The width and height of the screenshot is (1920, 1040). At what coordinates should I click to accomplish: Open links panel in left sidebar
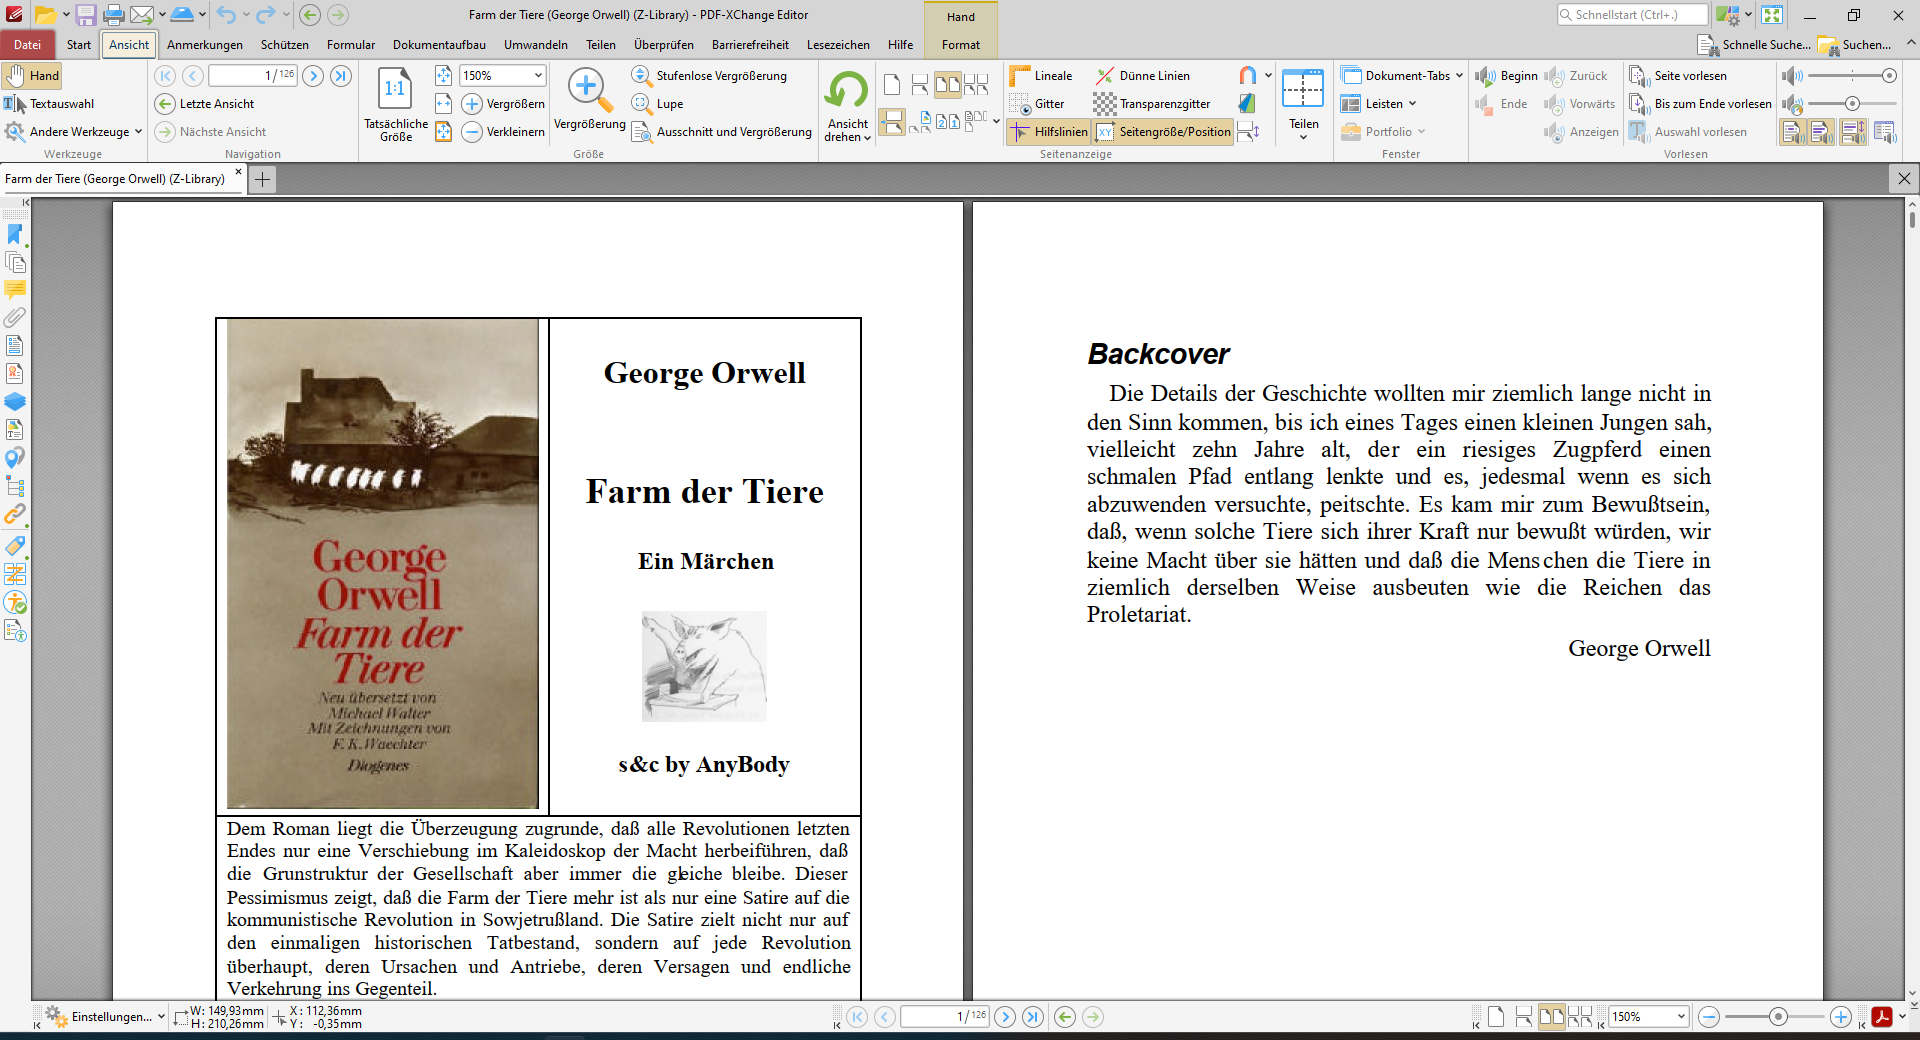point(15,515)
